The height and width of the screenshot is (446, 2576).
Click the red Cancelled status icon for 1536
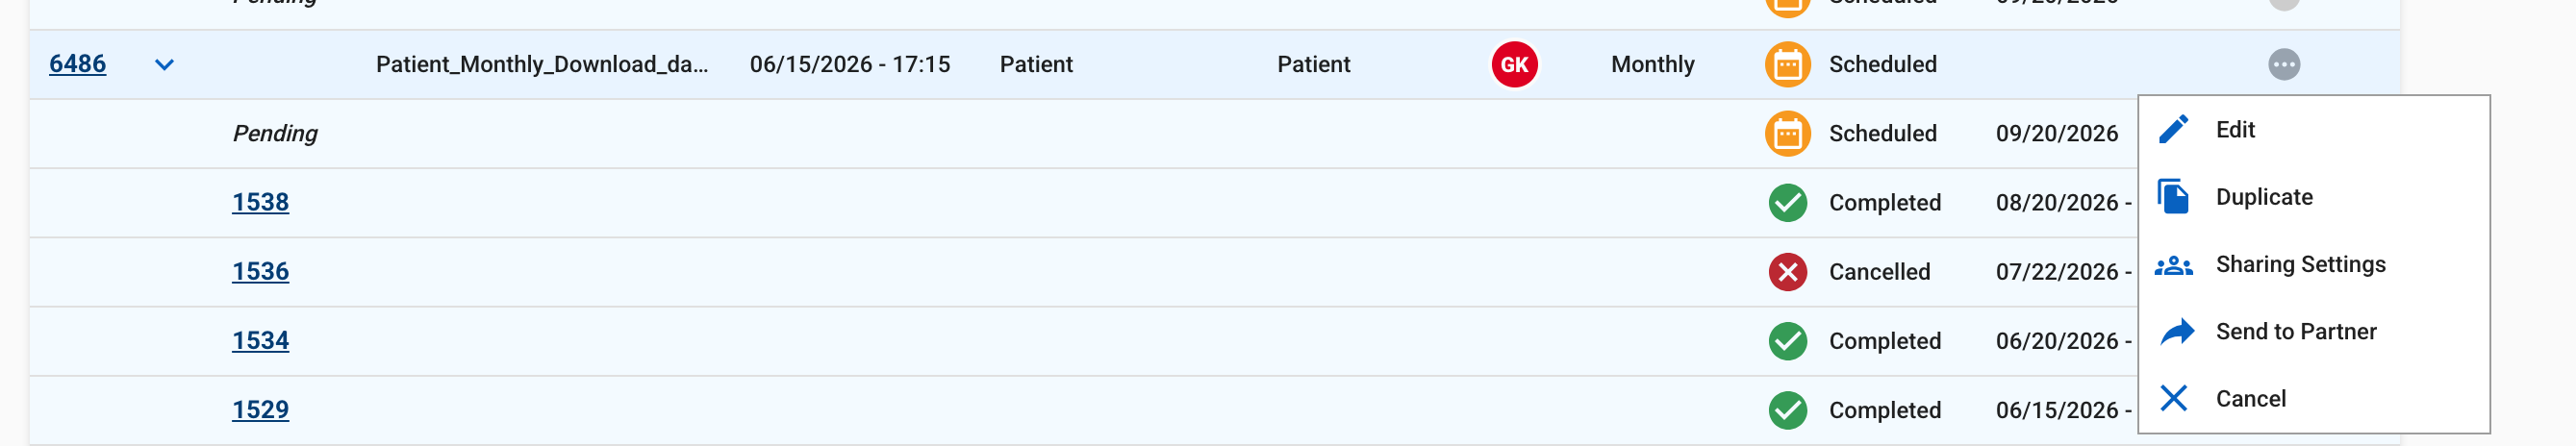tap(1787, 272)
